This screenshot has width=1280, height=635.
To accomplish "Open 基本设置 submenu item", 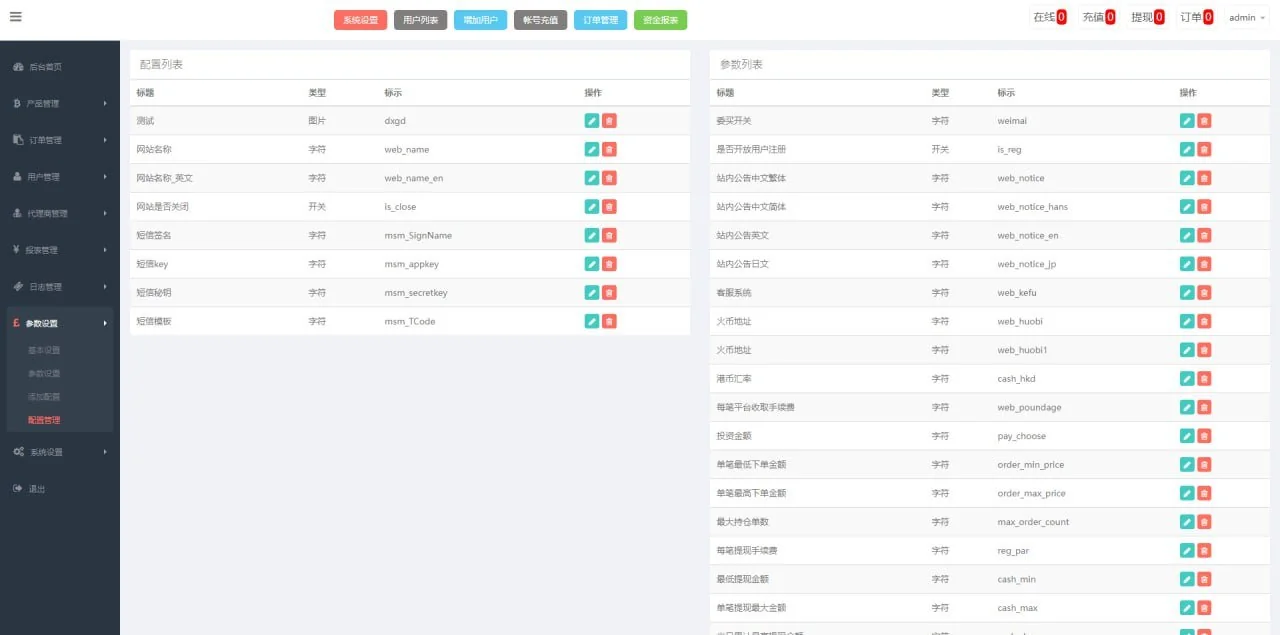I will pos(44,350).
